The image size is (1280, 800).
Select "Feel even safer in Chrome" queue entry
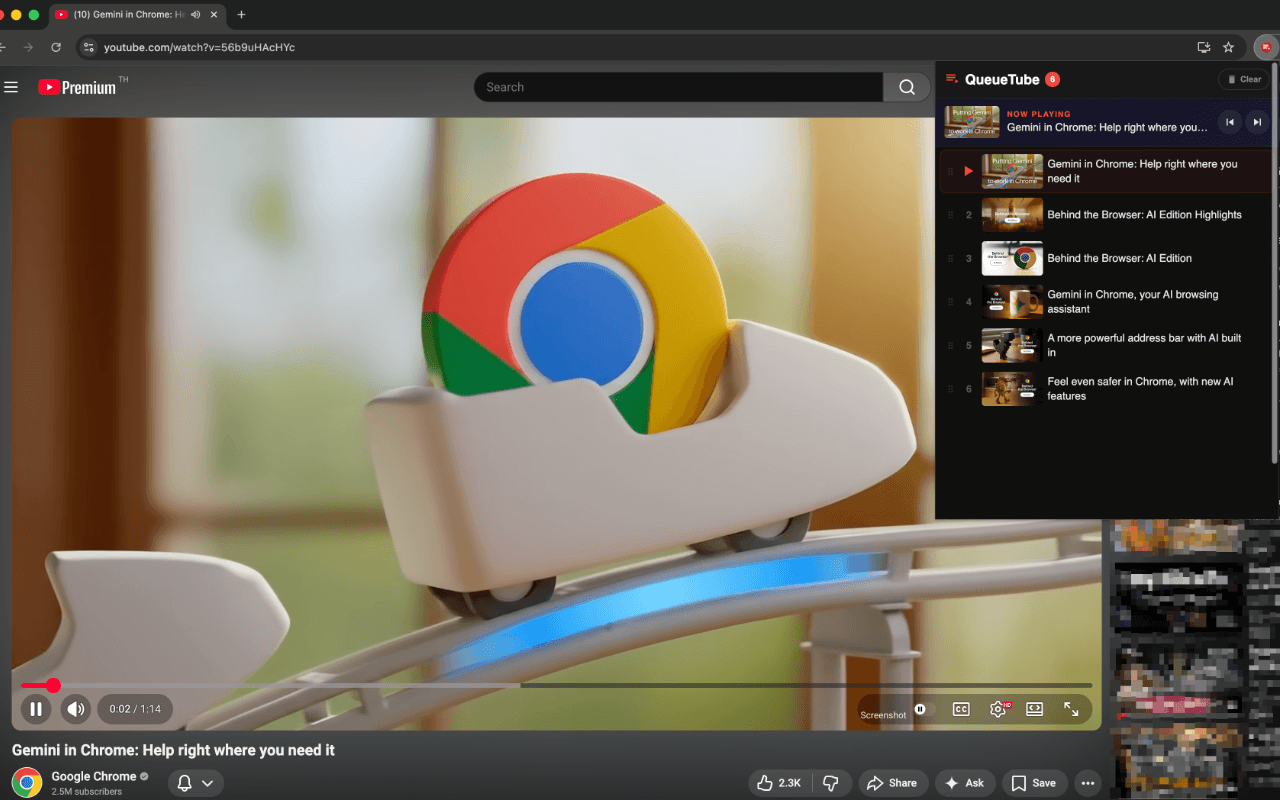coord(1107,389)
